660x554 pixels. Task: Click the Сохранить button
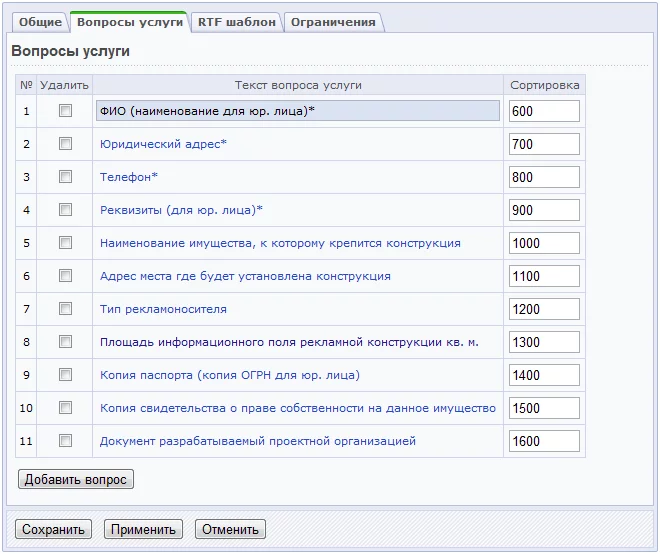click(52, 529)
